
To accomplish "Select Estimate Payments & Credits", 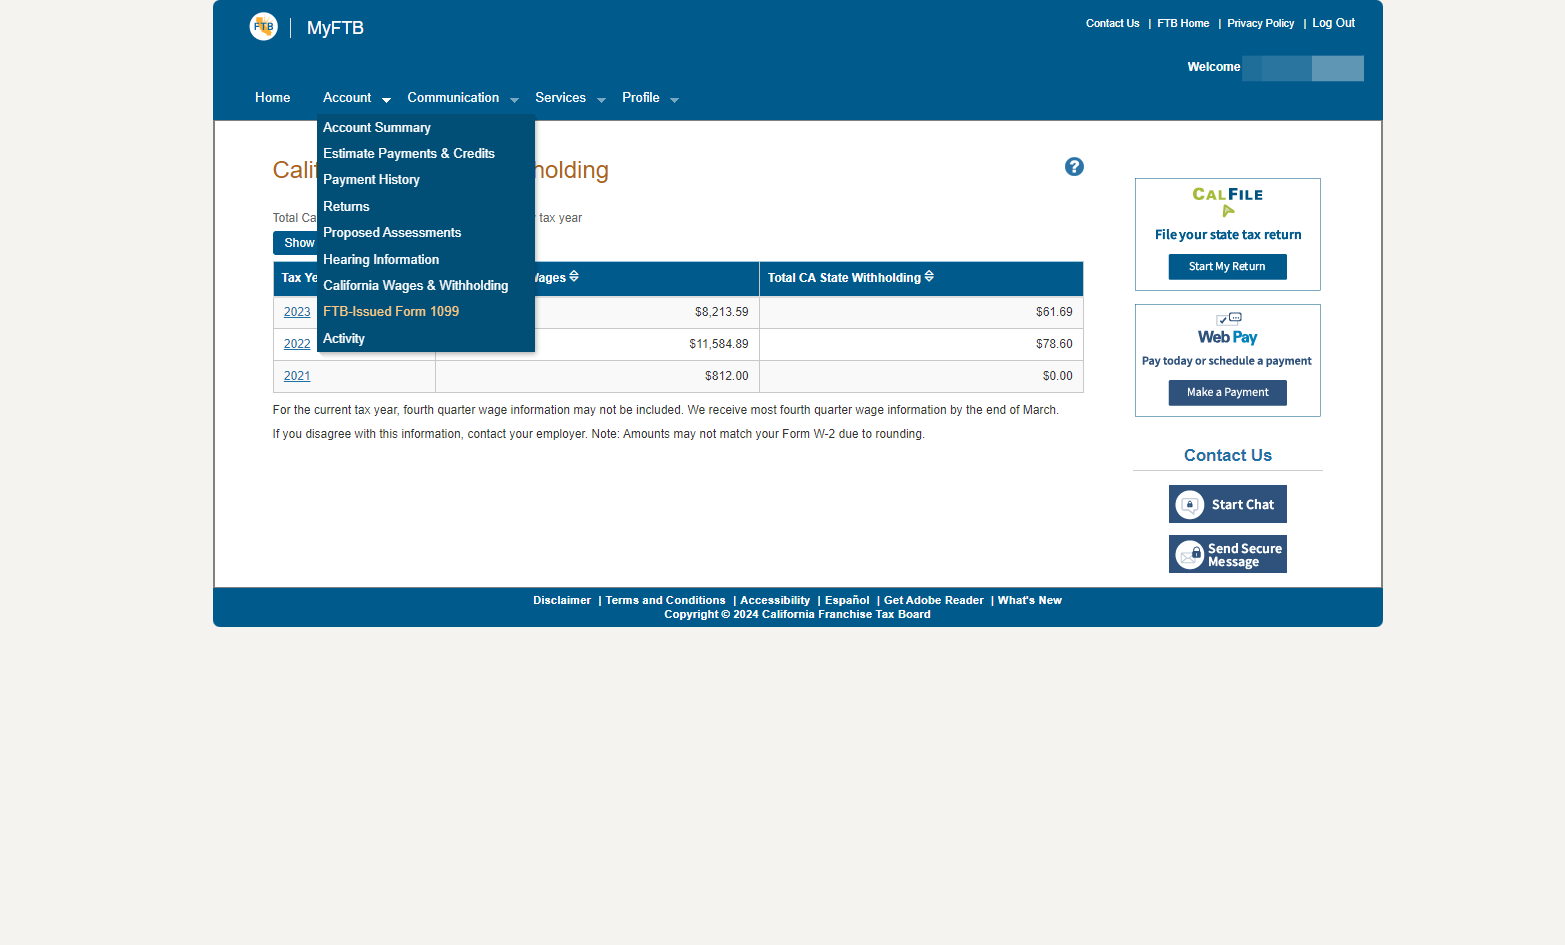I will coord(409,154).
